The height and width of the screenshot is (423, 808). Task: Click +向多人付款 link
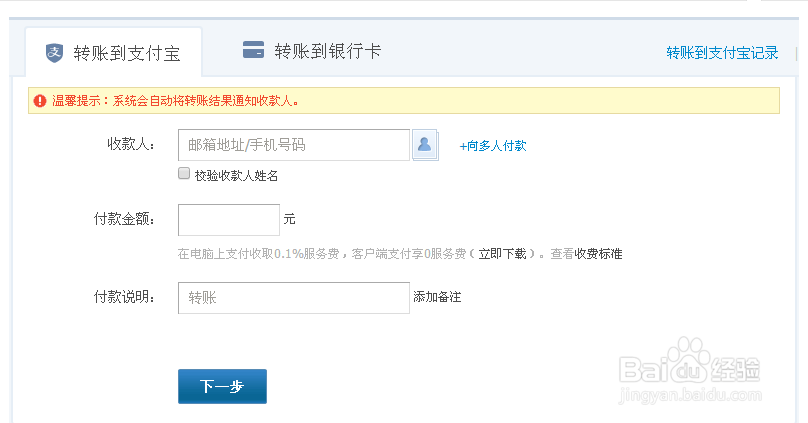point(493,146)
